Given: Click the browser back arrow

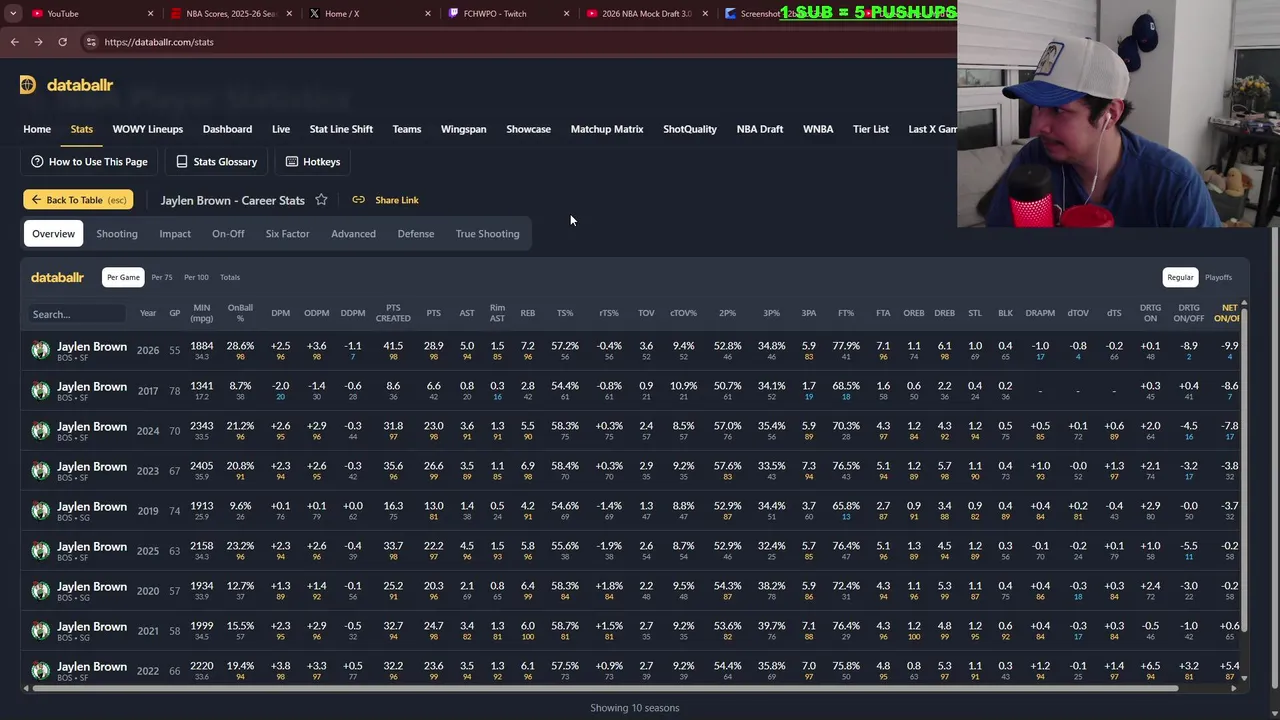Looking at the screenshot, I should point(14,42).
